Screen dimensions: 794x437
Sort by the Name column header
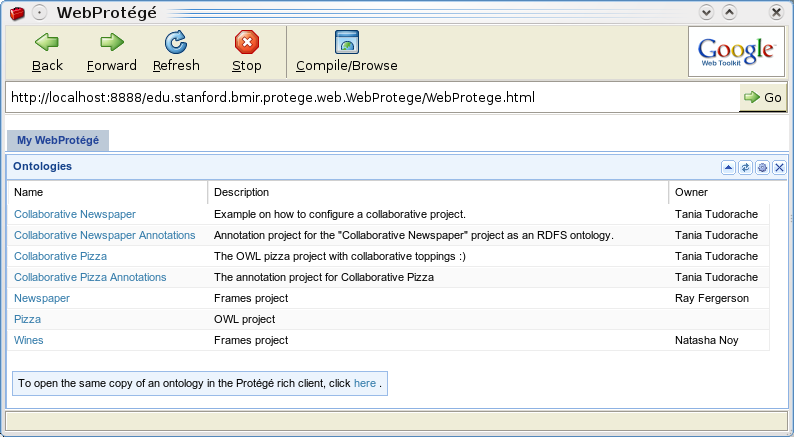click(107, 192)
